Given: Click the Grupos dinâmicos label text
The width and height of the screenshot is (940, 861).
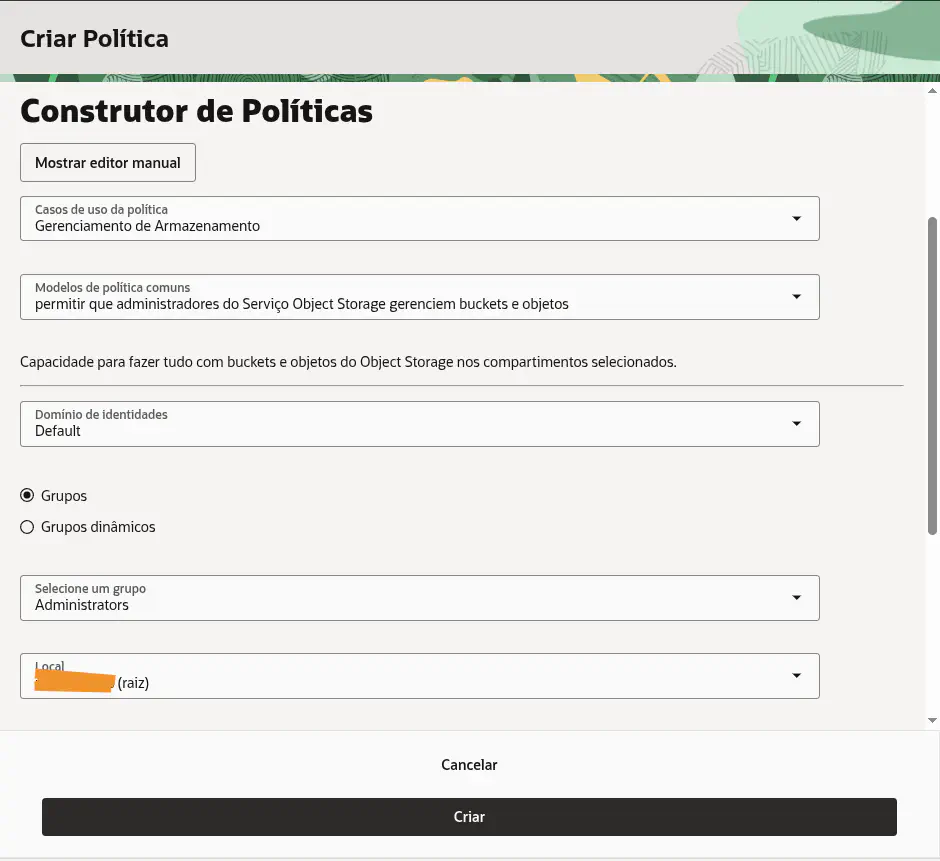Looking at the screenshot, I should [x=98, y=527].
